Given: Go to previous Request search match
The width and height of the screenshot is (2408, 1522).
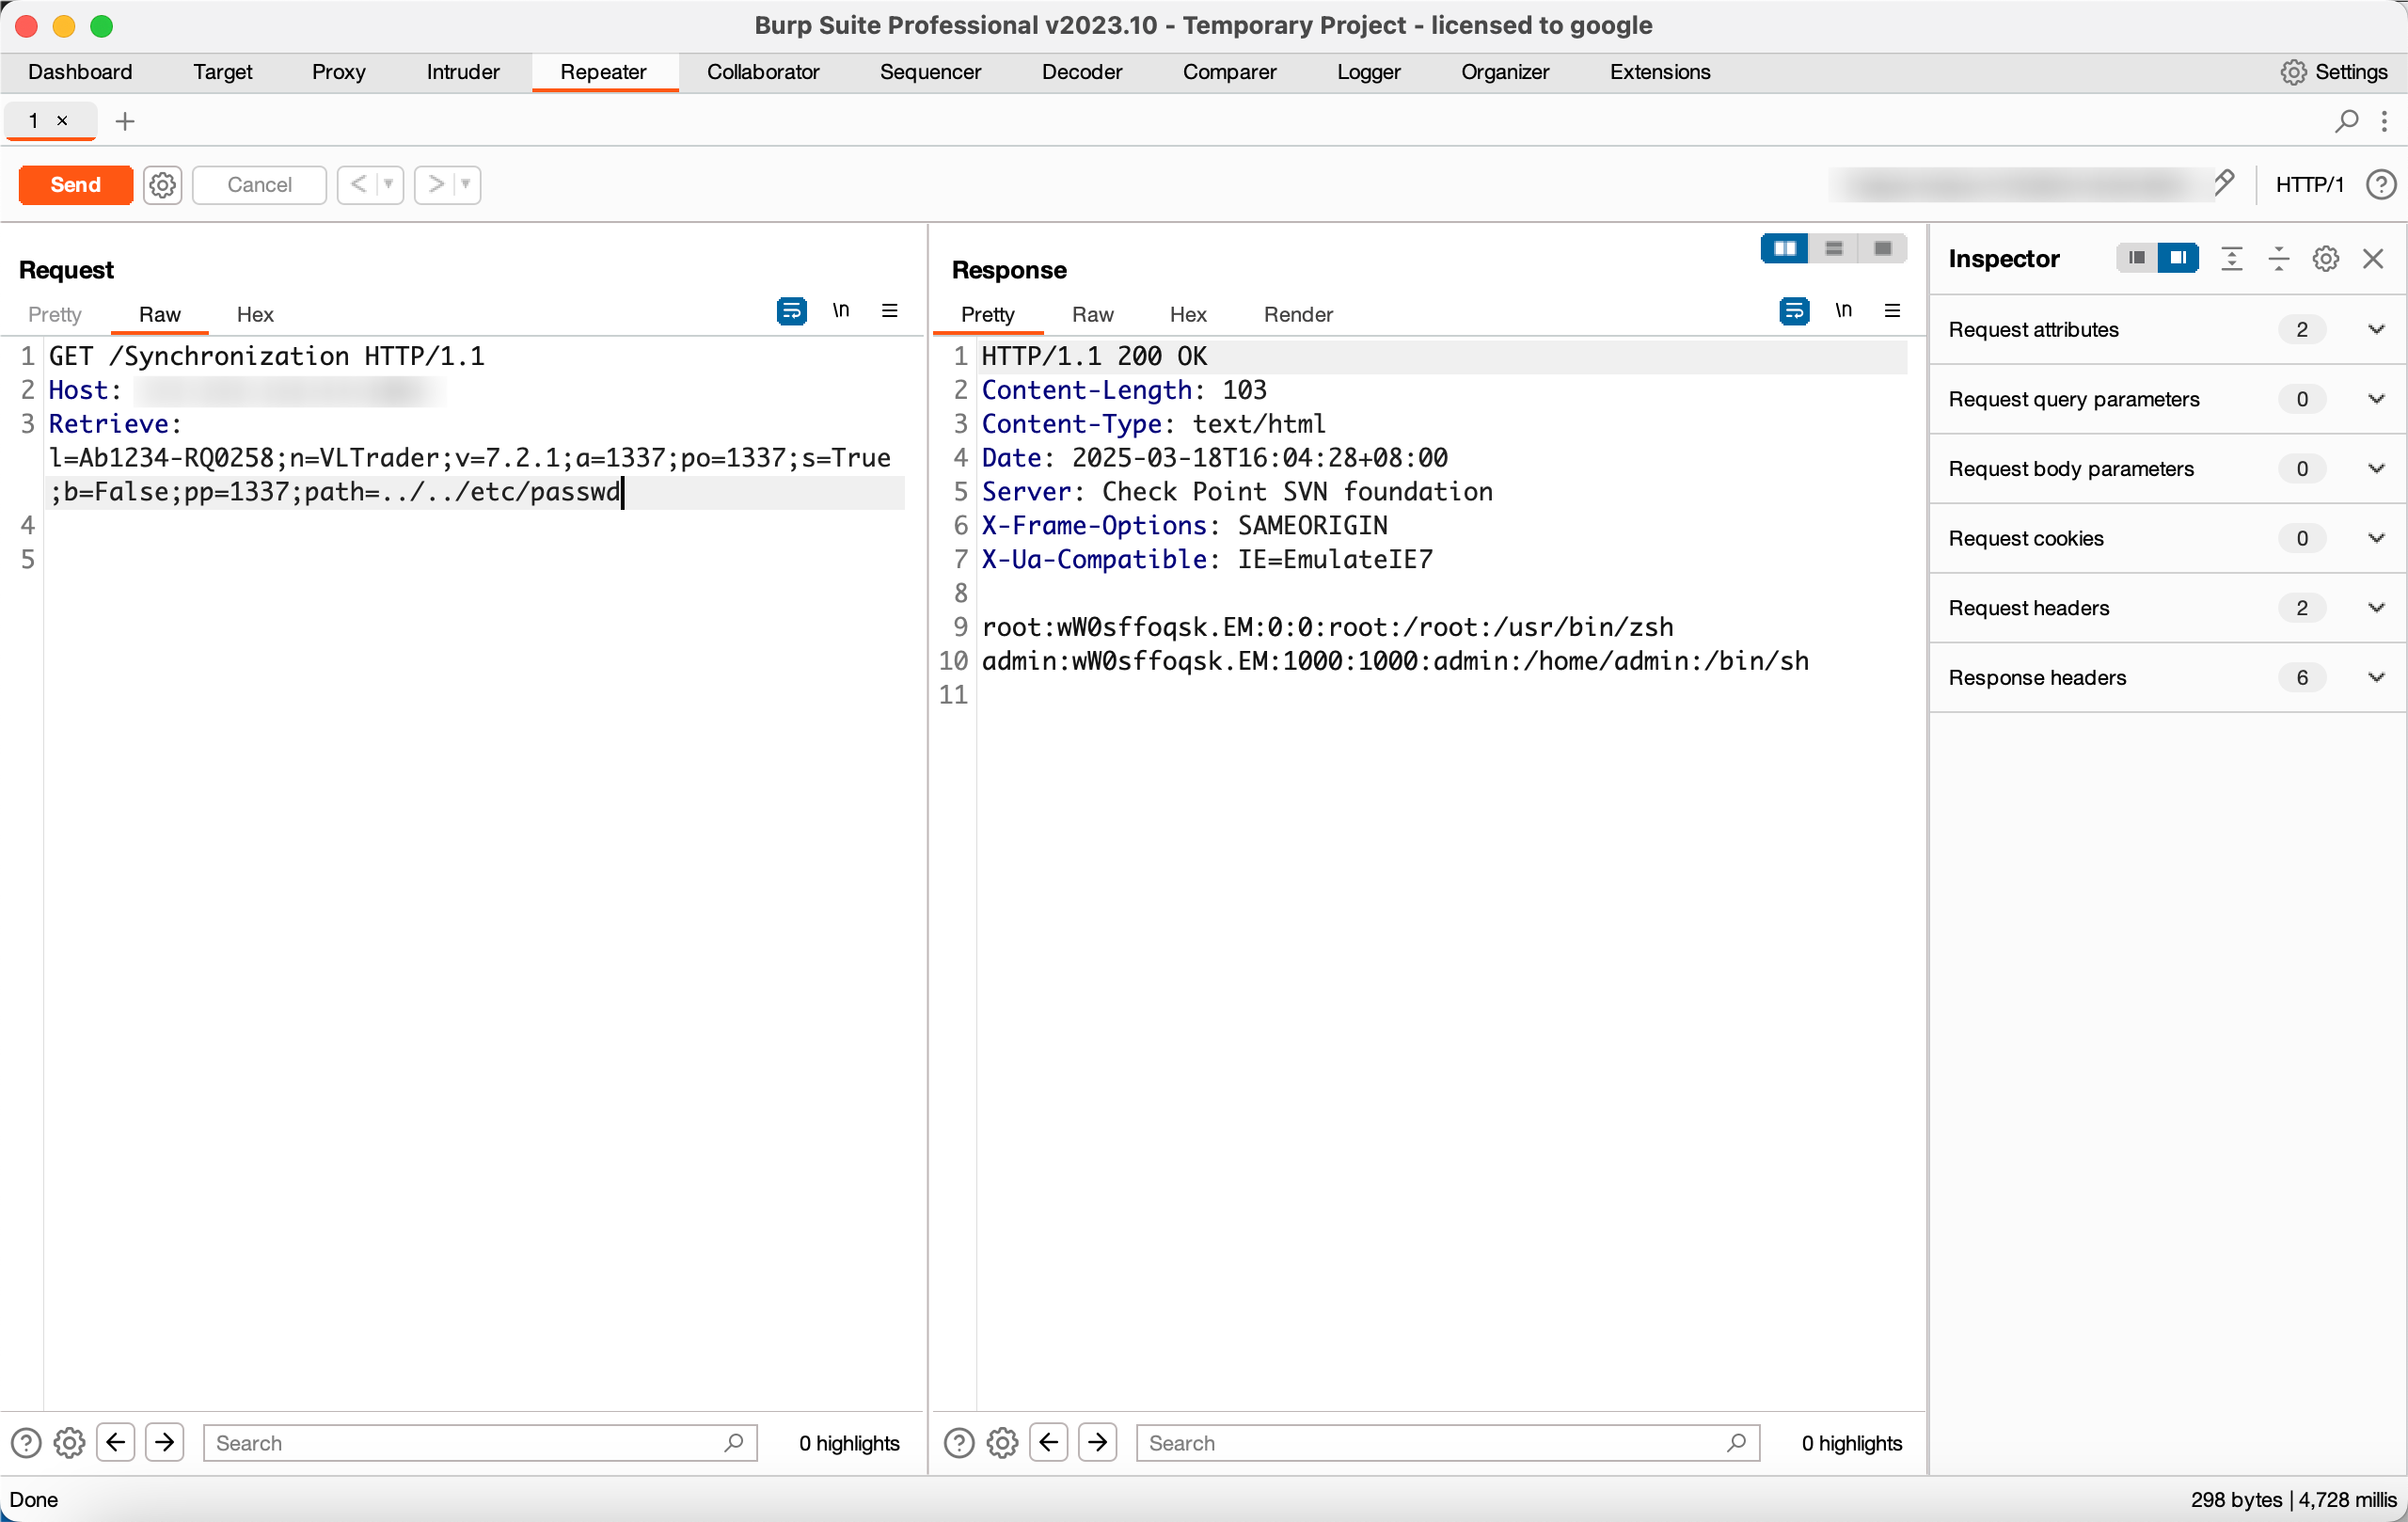Looking at the screenshot, I should pyautogui.click(x=116, y=1443).
